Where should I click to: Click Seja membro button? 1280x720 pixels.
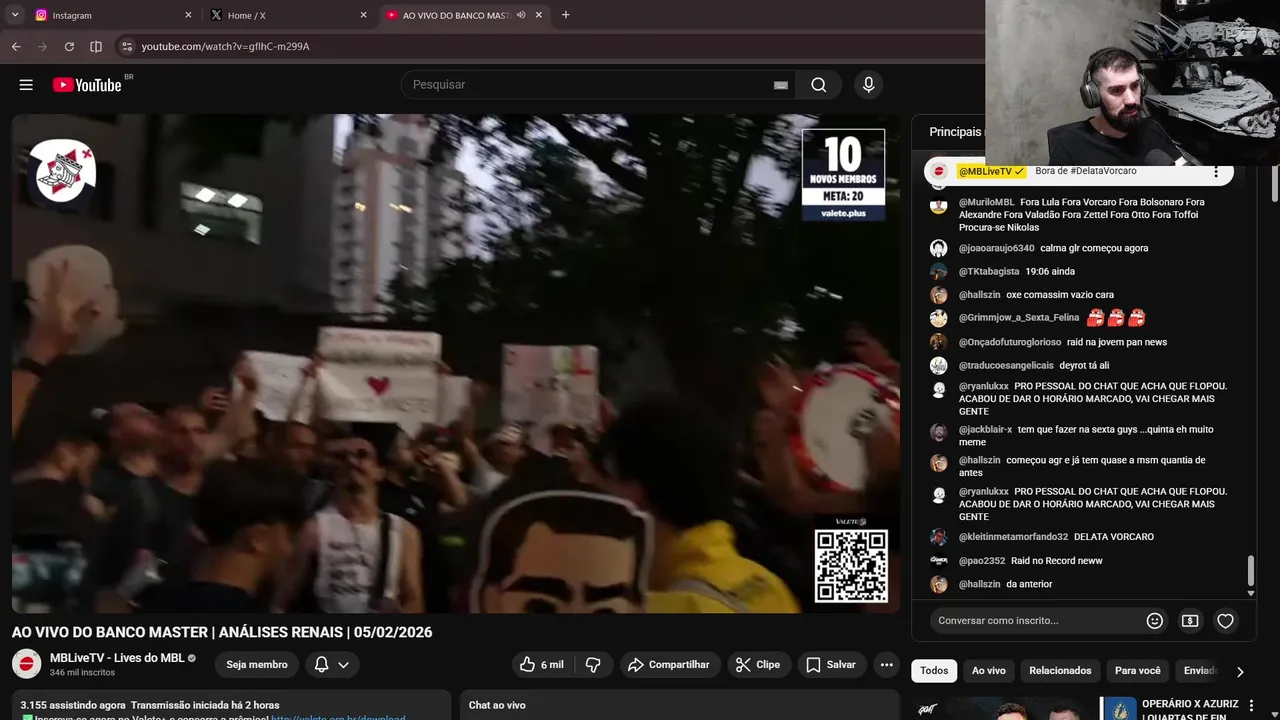[x=257, y=665]
